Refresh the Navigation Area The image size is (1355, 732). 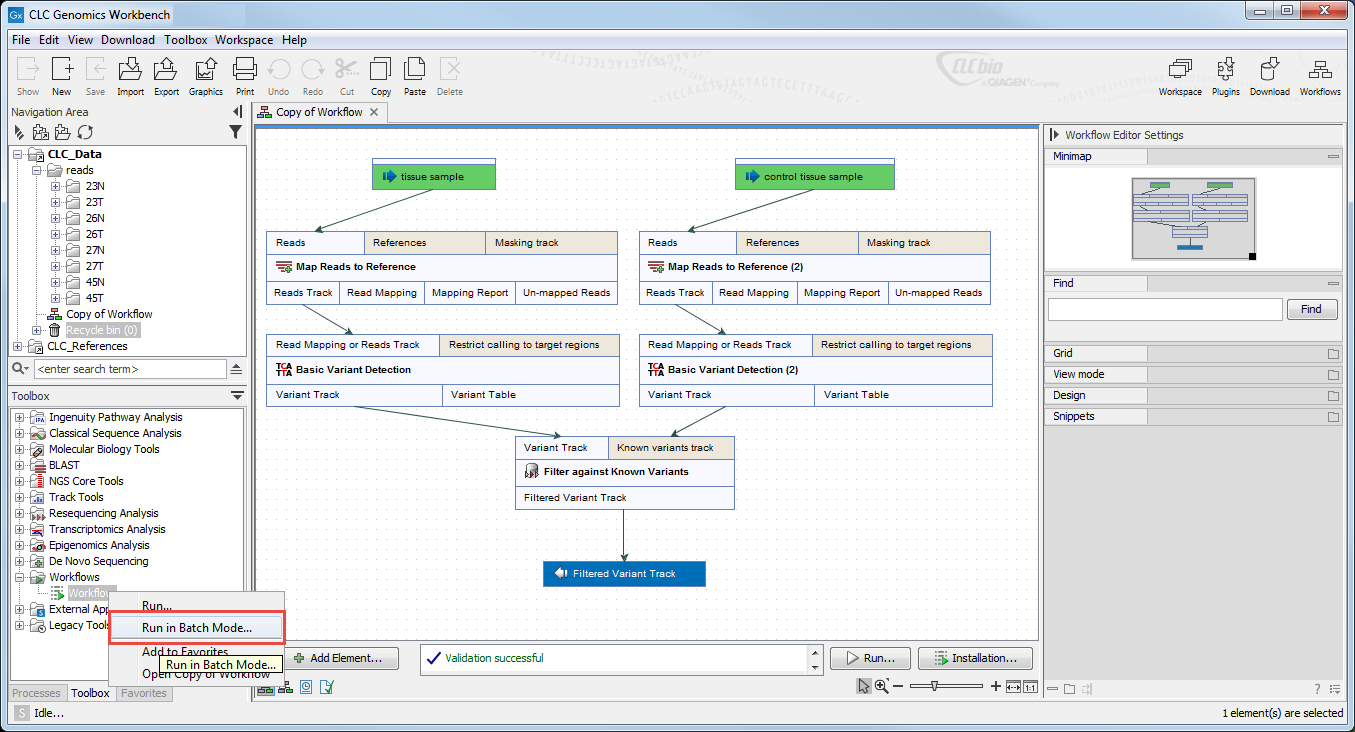click(85, 132)
